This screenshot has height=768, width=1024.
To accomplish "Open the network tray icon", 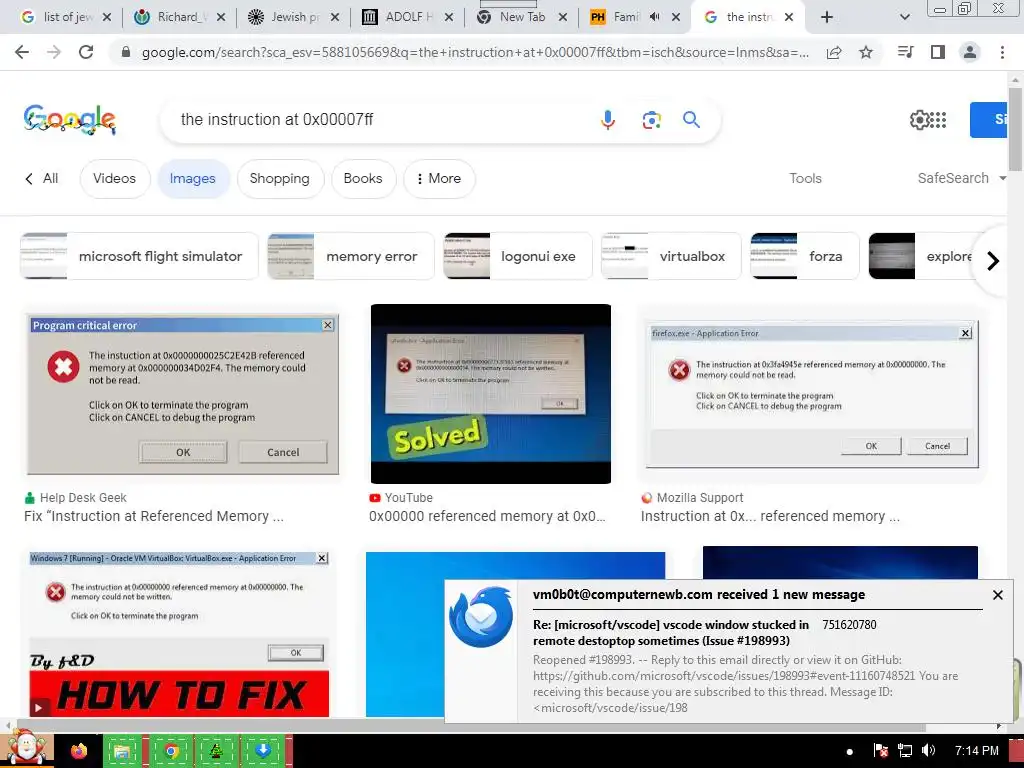I will tap(904, 750).
